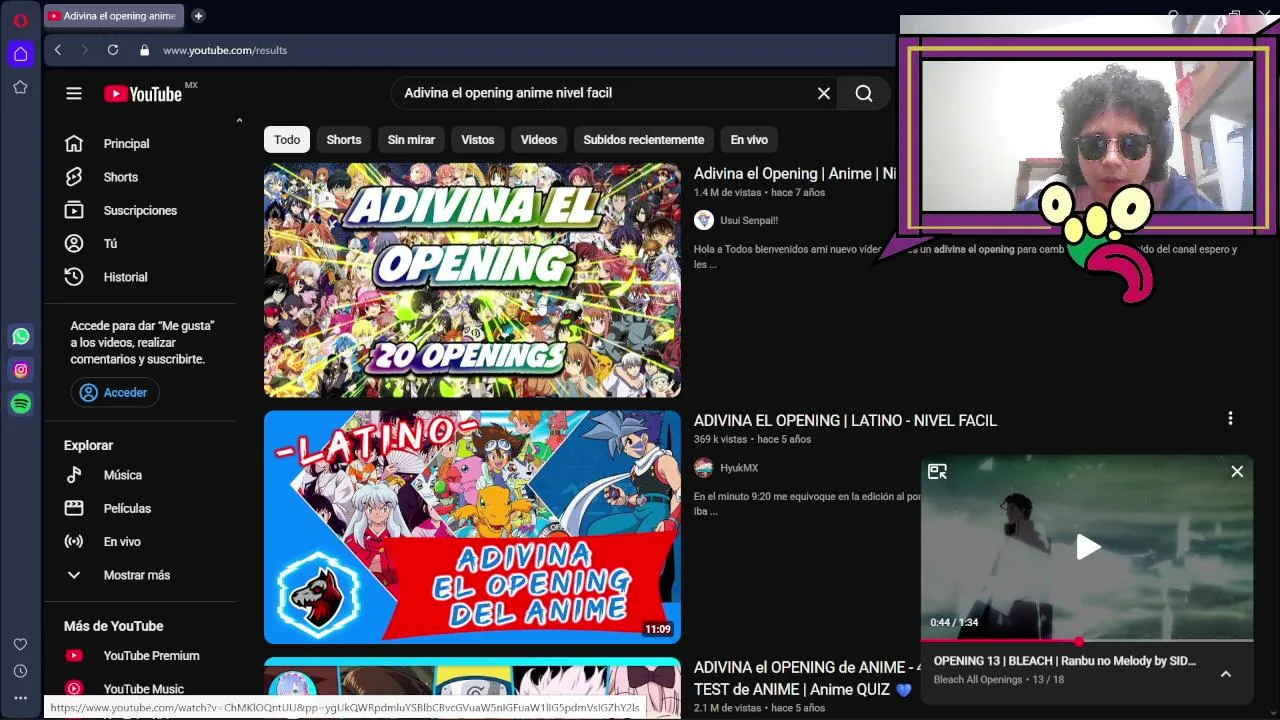1280x720 pixels.
Task: Click the browser address bar URL
Action: point(225,50)
